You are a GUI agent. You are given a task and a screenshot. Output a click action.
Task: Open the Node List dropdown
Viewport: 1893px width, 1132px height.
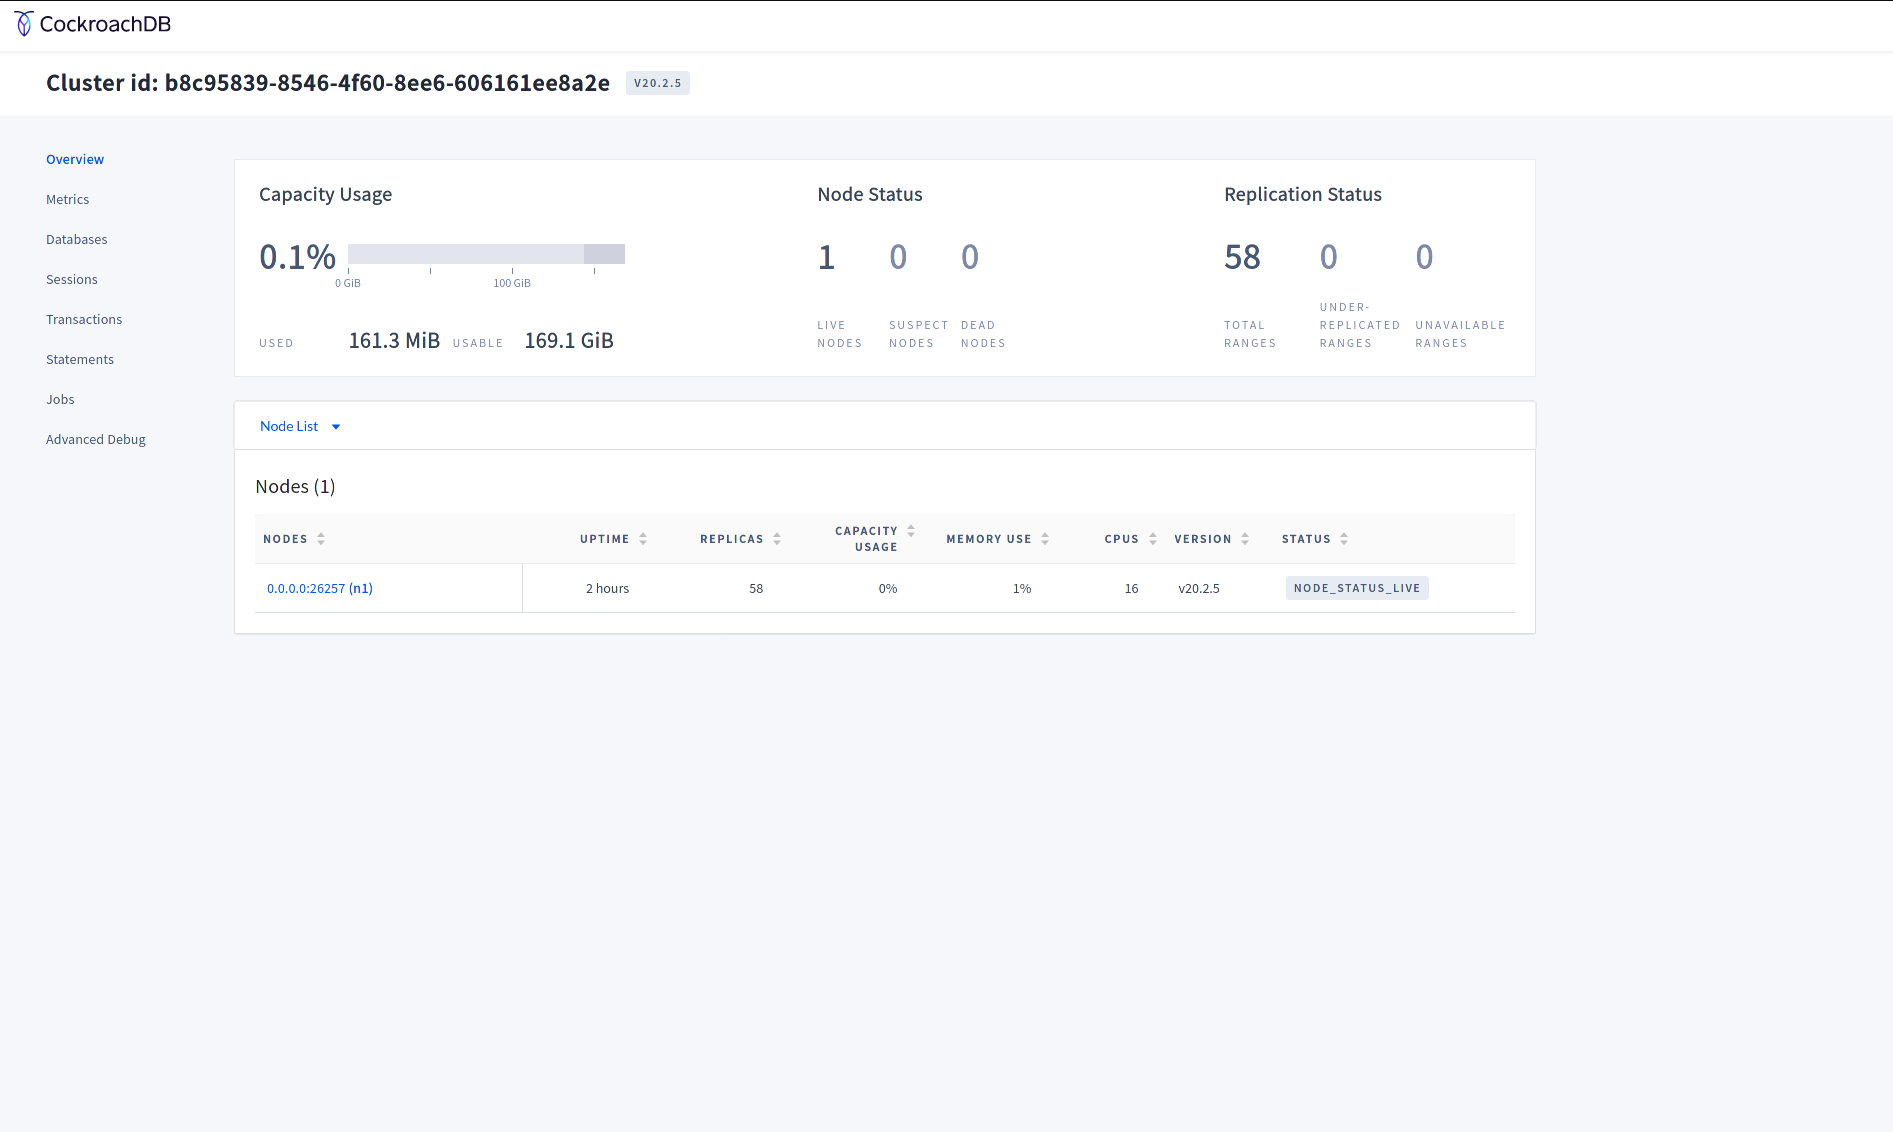(x=300, y=426)
